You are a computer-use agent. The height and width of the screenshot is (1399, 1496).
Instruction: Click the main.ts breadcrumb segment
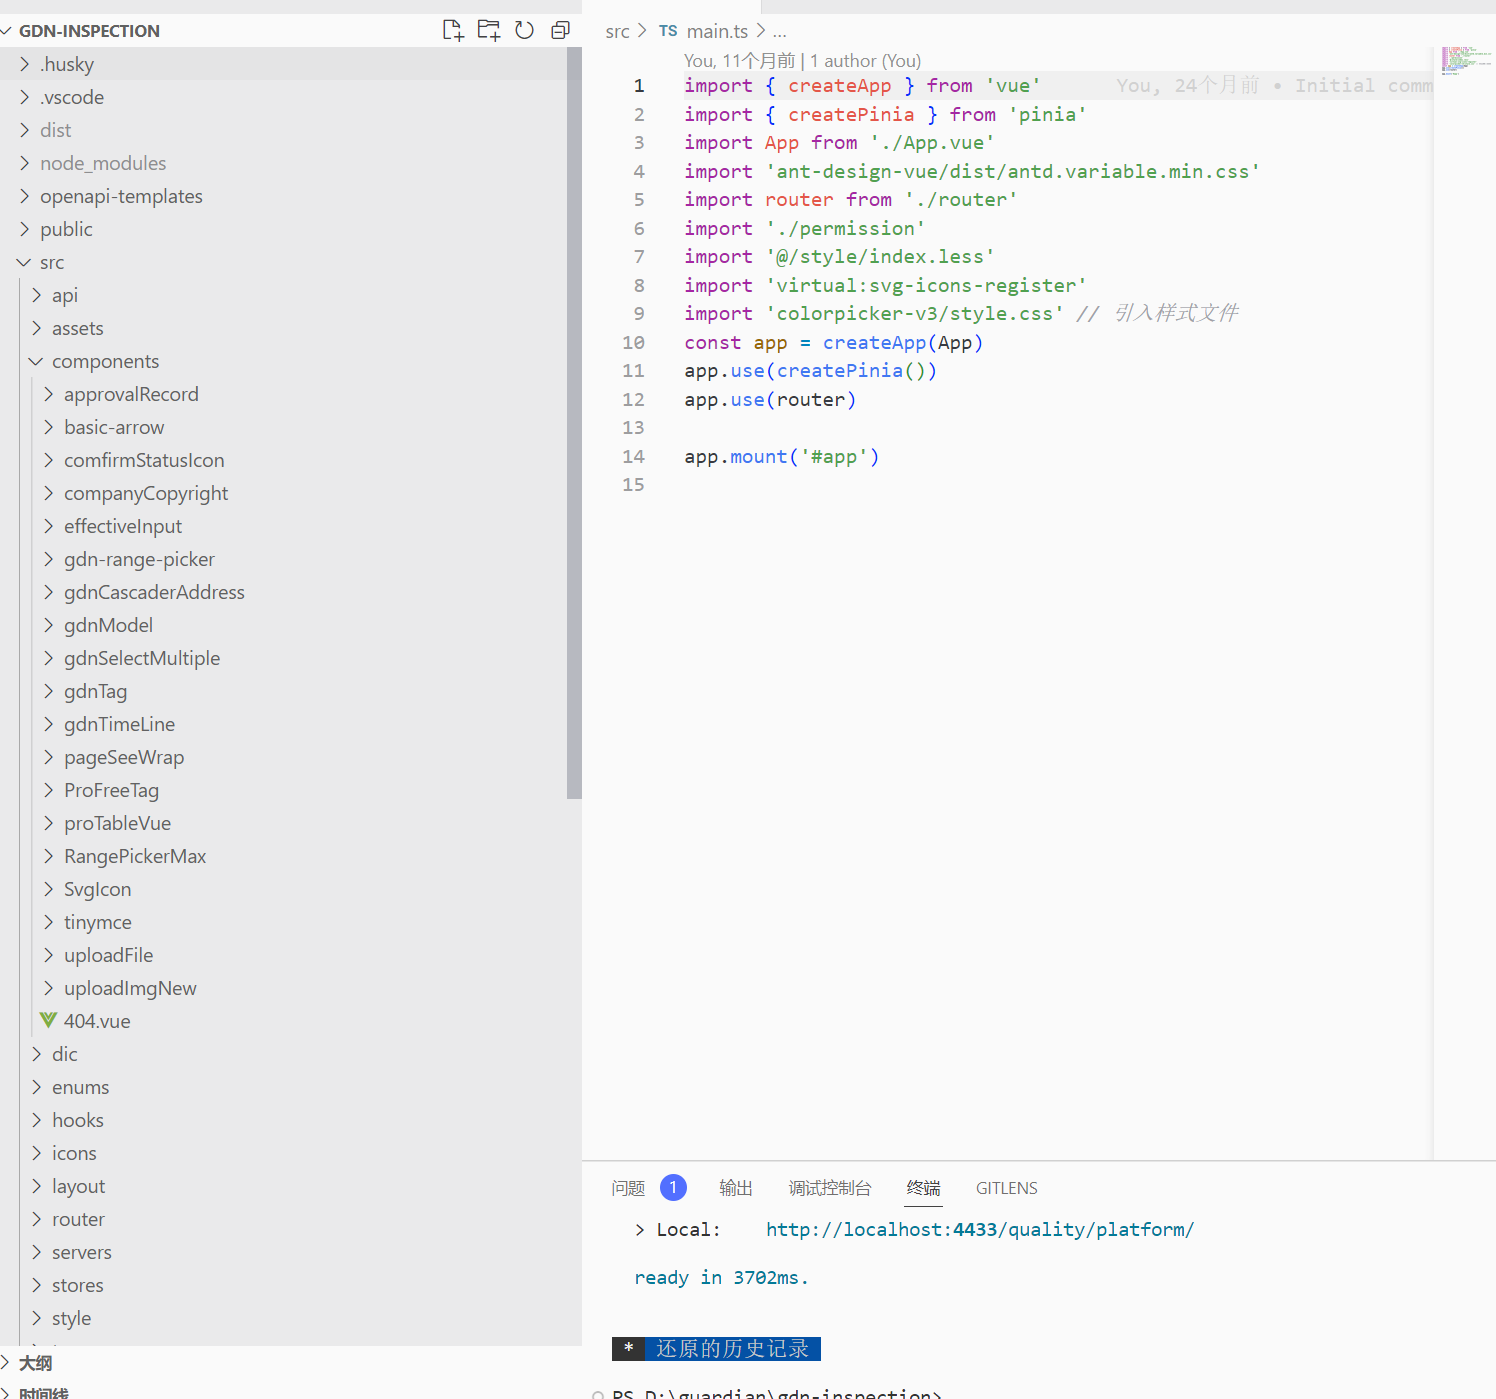717,32
